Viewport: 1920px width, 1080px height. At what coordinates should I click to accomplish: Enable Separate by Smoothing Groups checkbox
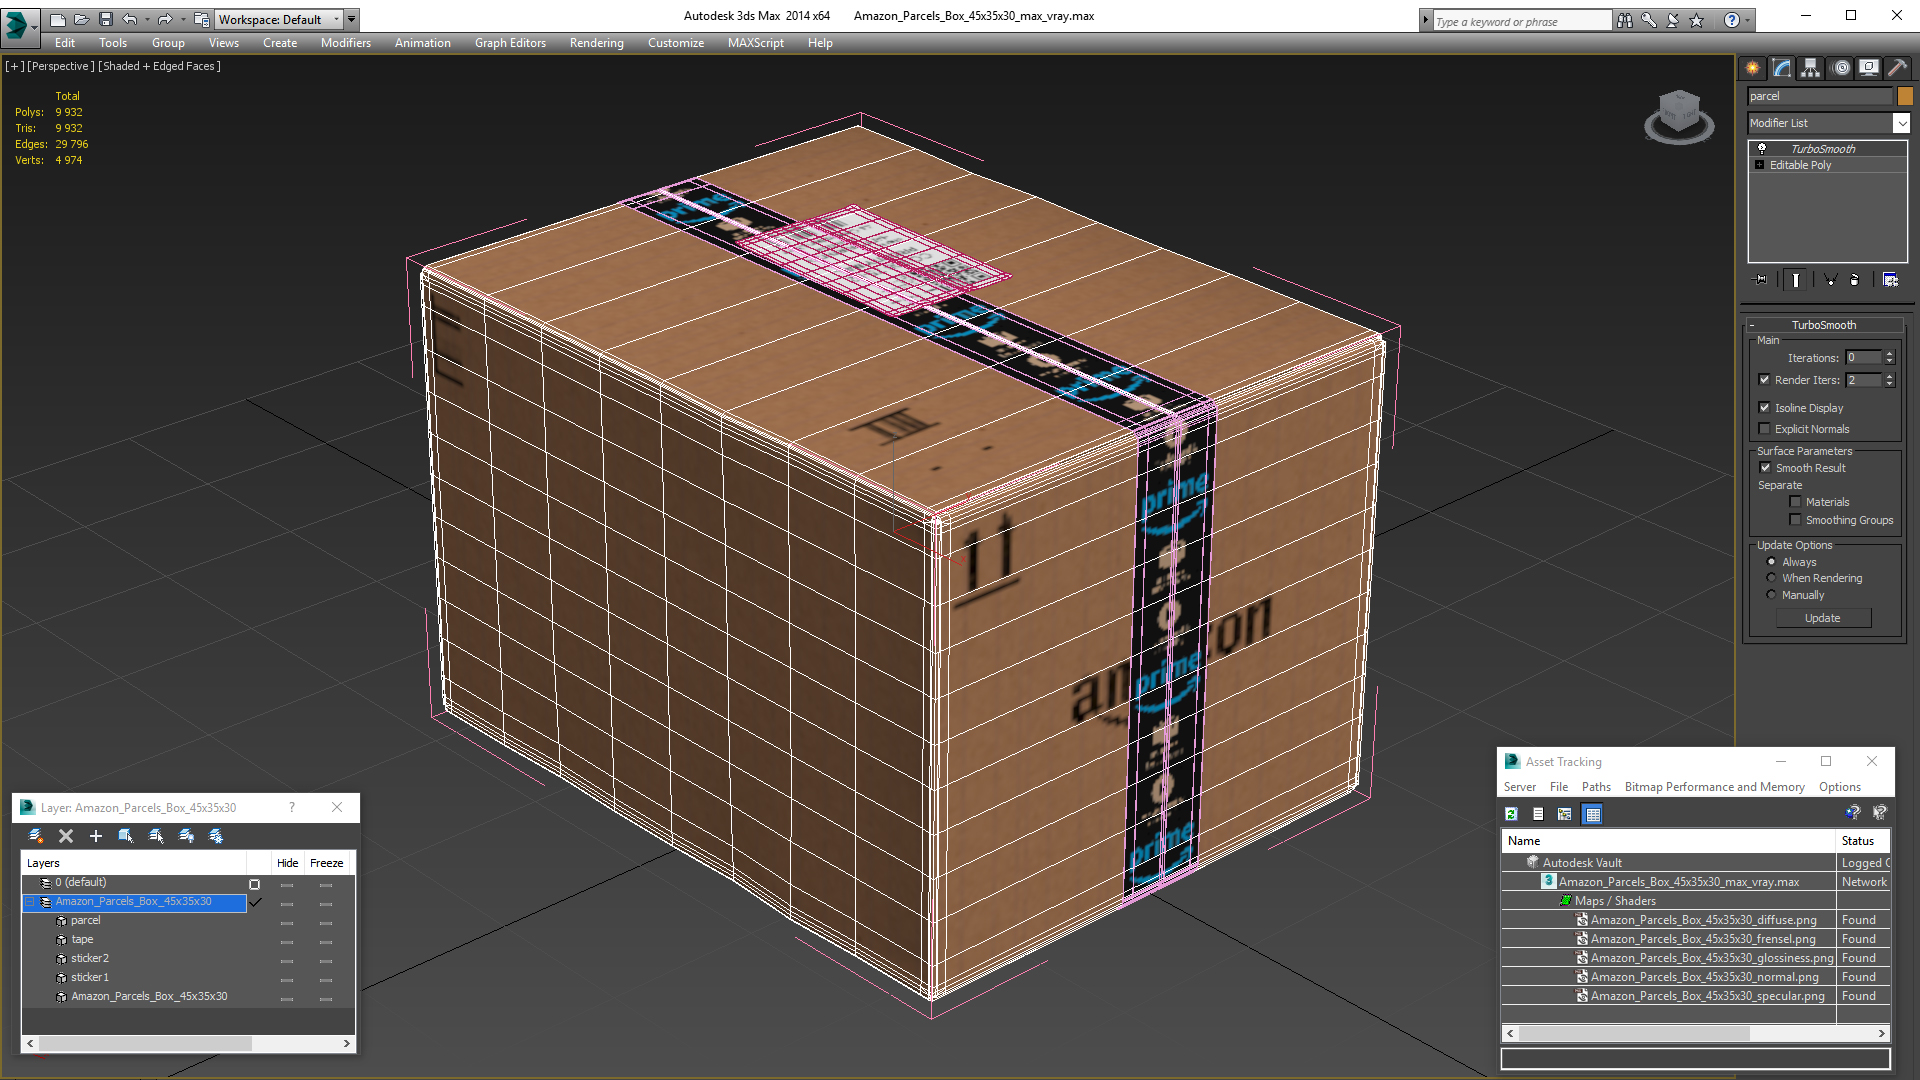1795,520
